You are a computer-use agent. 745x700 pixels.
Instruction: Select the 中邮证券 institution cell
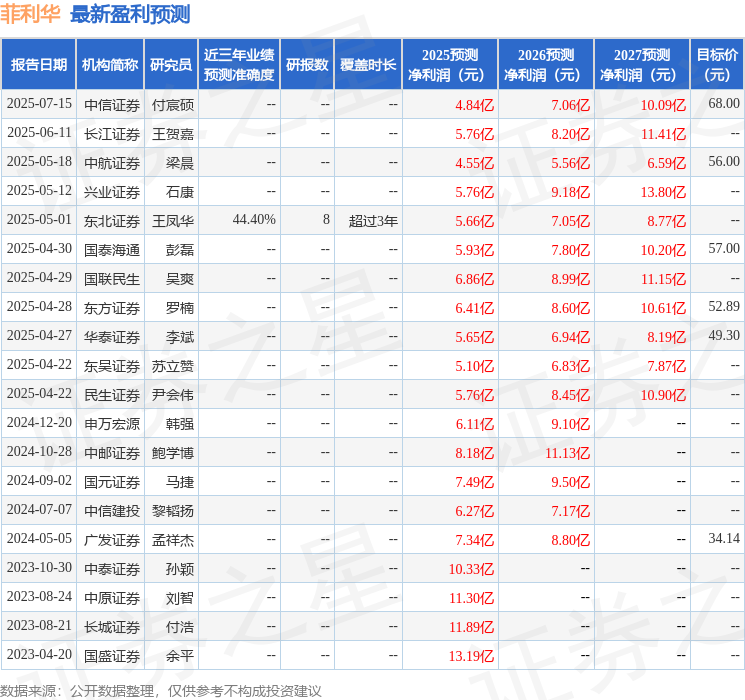tap(112, 453)
